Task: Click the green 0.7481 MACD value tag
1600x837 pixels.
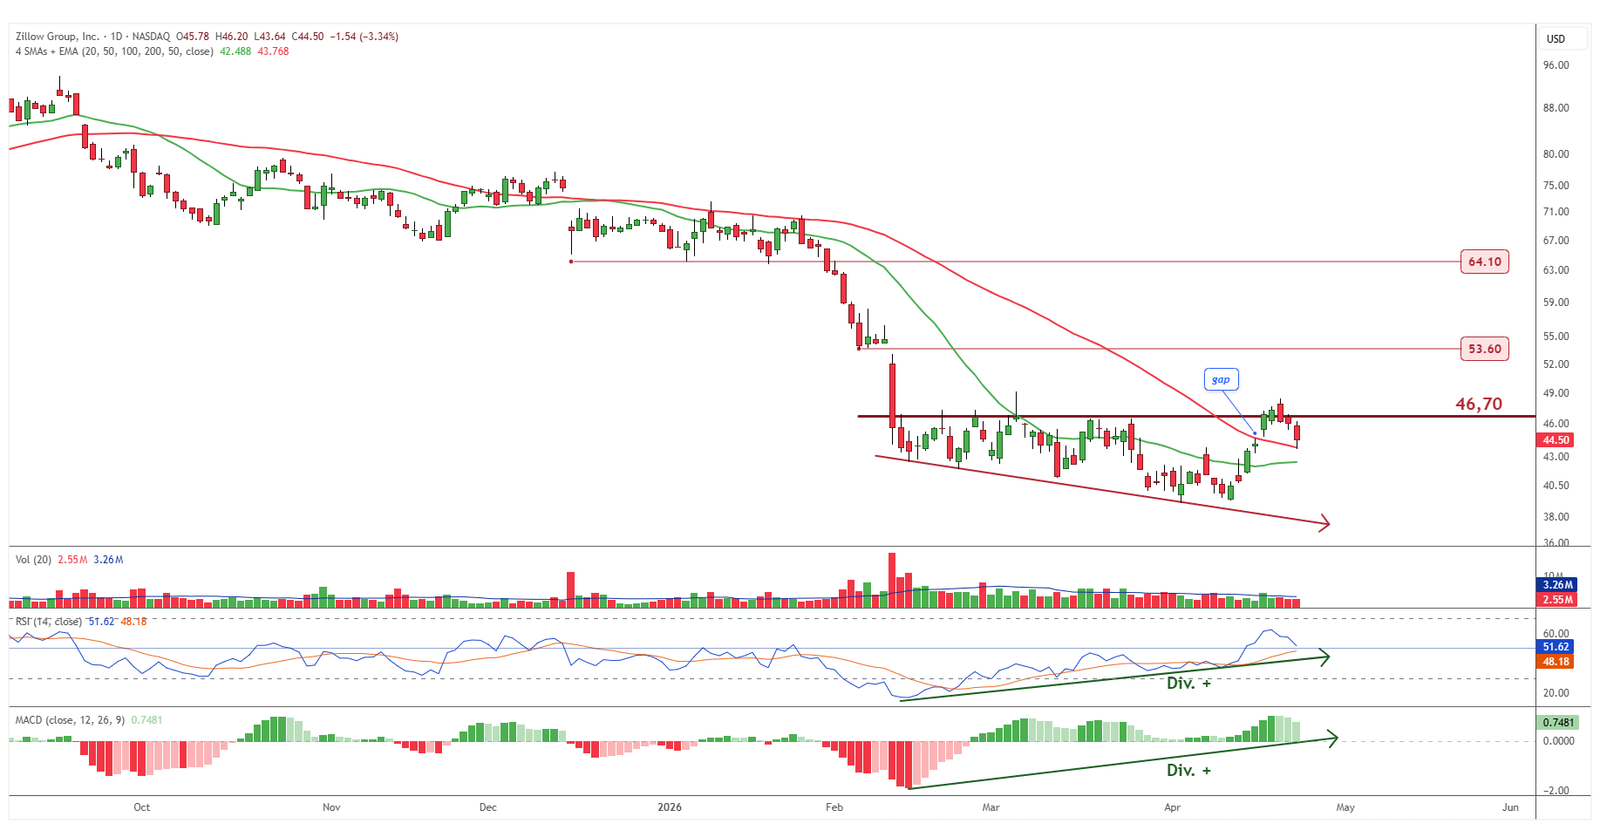Action: tap(1558, 722)
